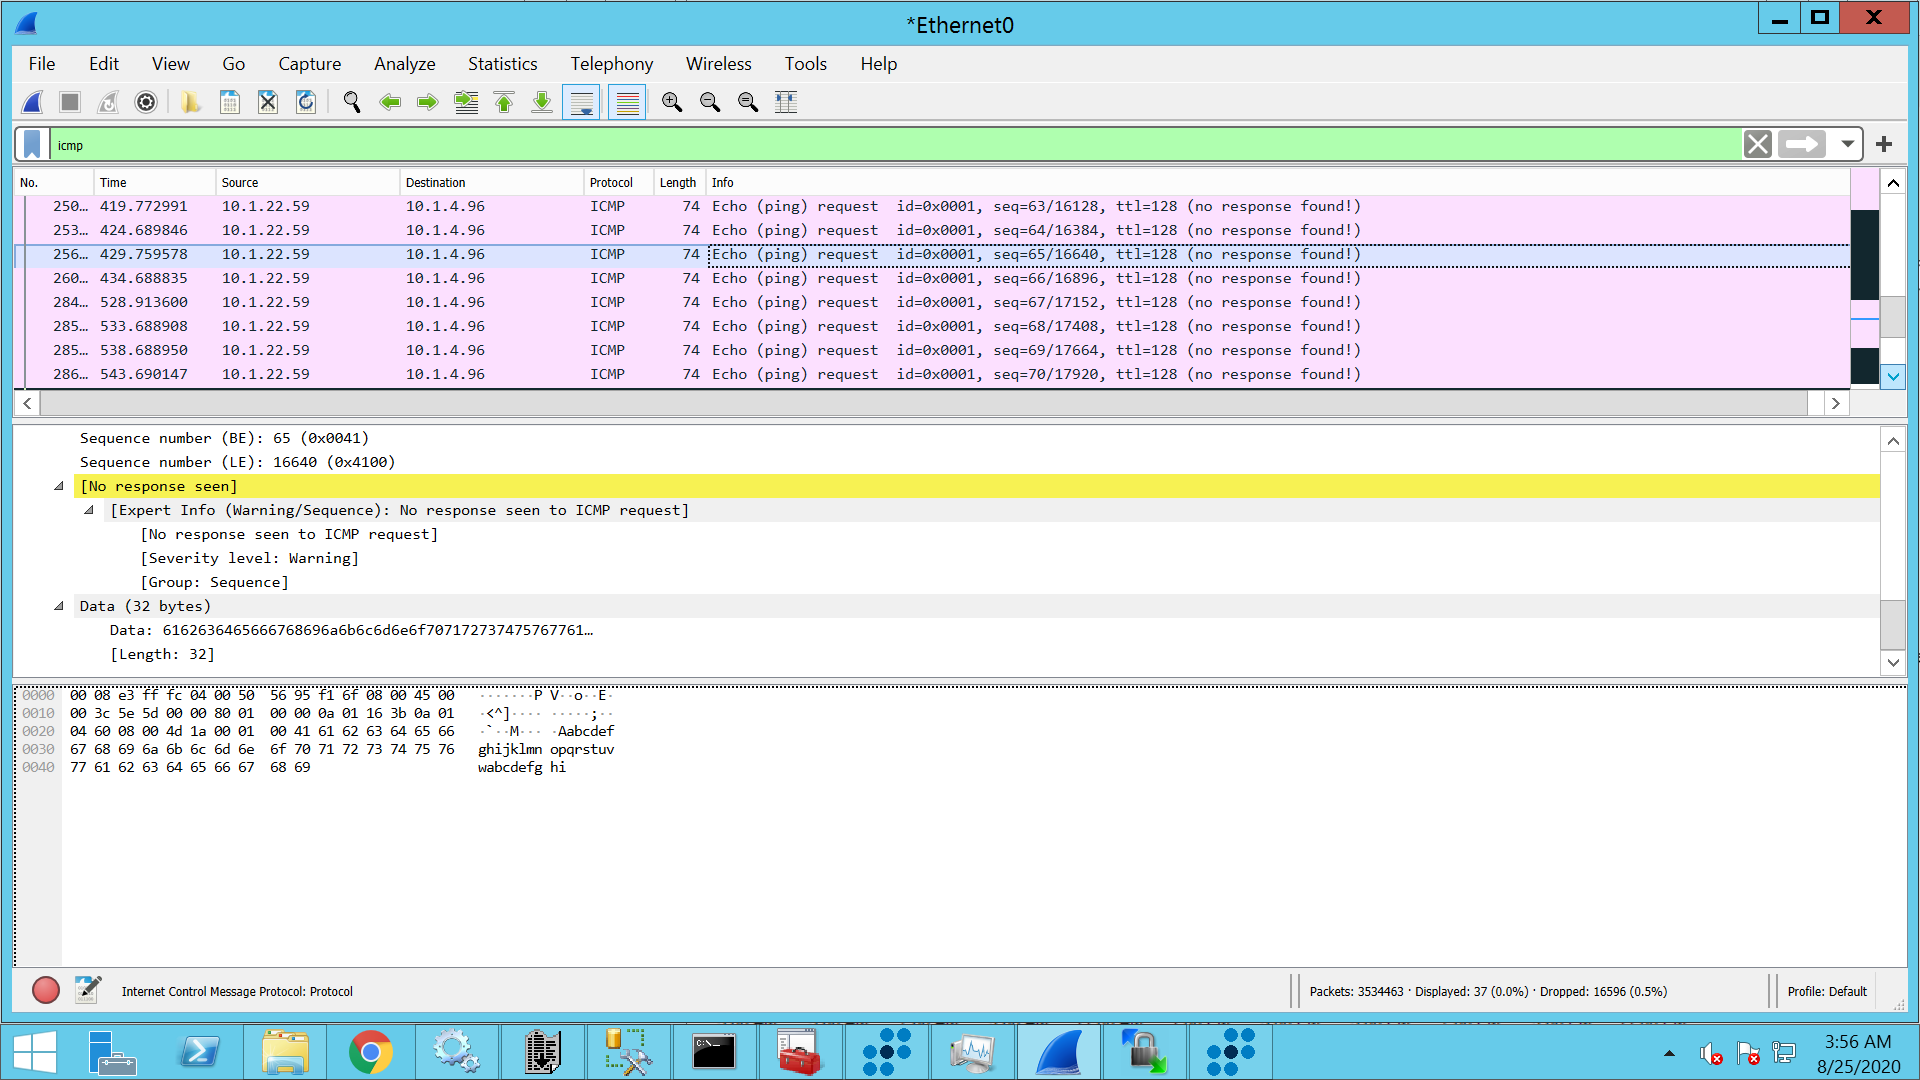Add a display filter button with plus

point(1884,145)
